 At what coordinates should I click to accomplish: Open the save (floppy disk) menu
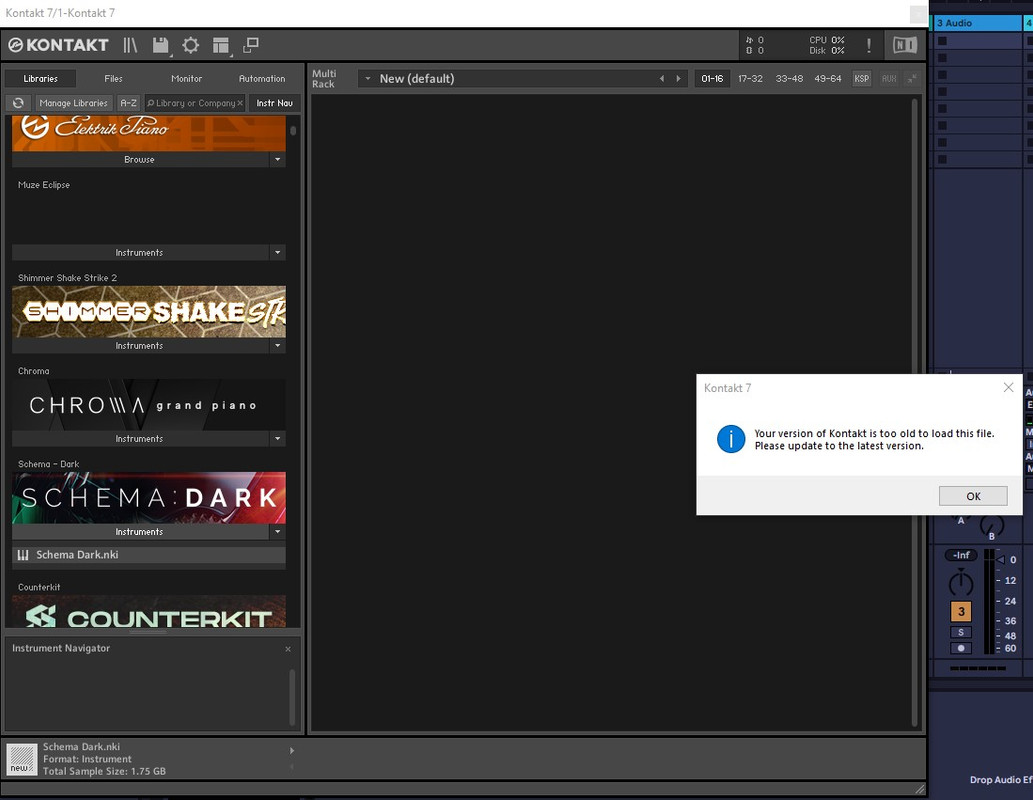click(160, 45)
